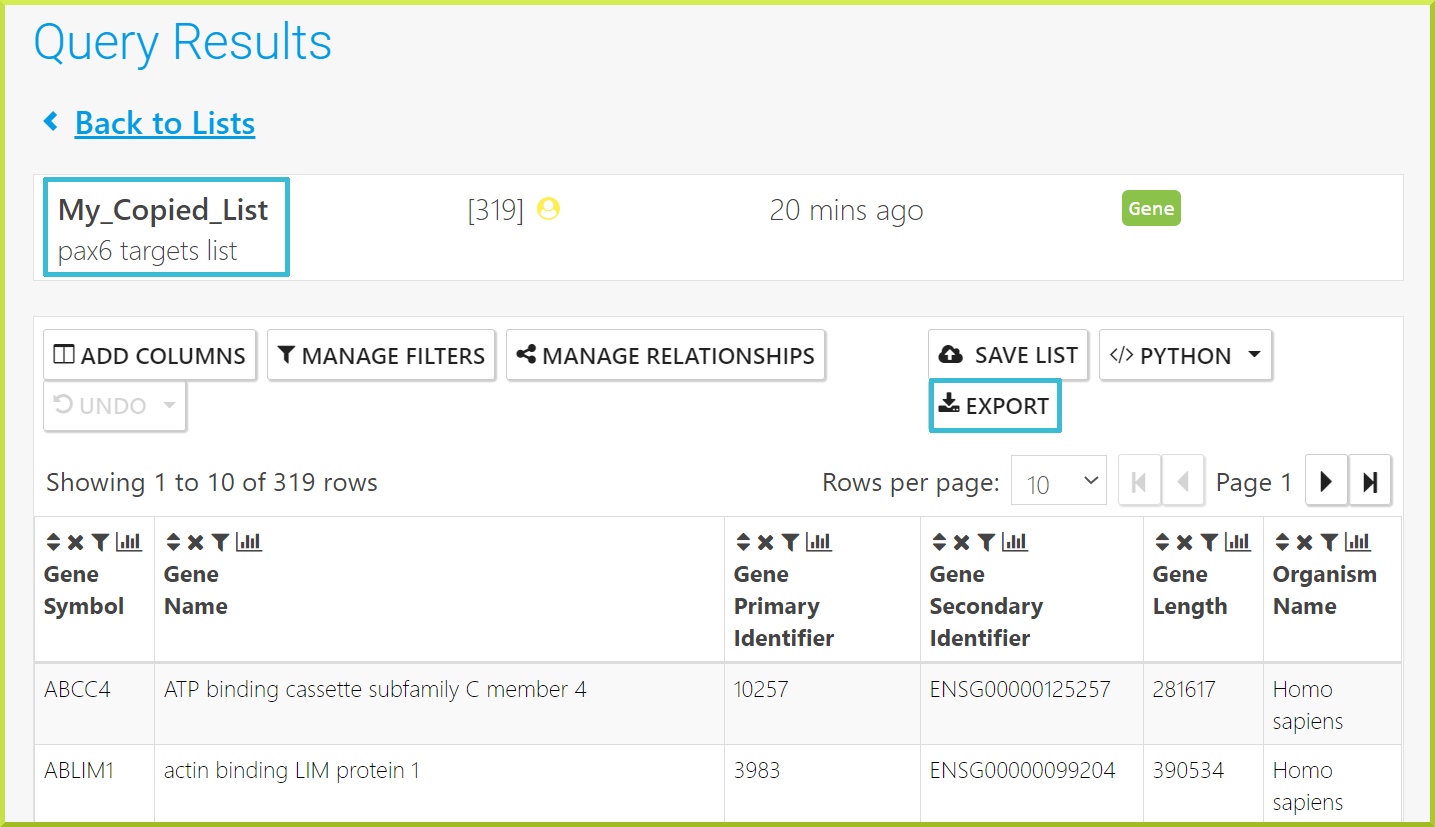Remove the Gene Name column
The width and height of the screenshot is (1435, 827).
(x=195, y=542)
